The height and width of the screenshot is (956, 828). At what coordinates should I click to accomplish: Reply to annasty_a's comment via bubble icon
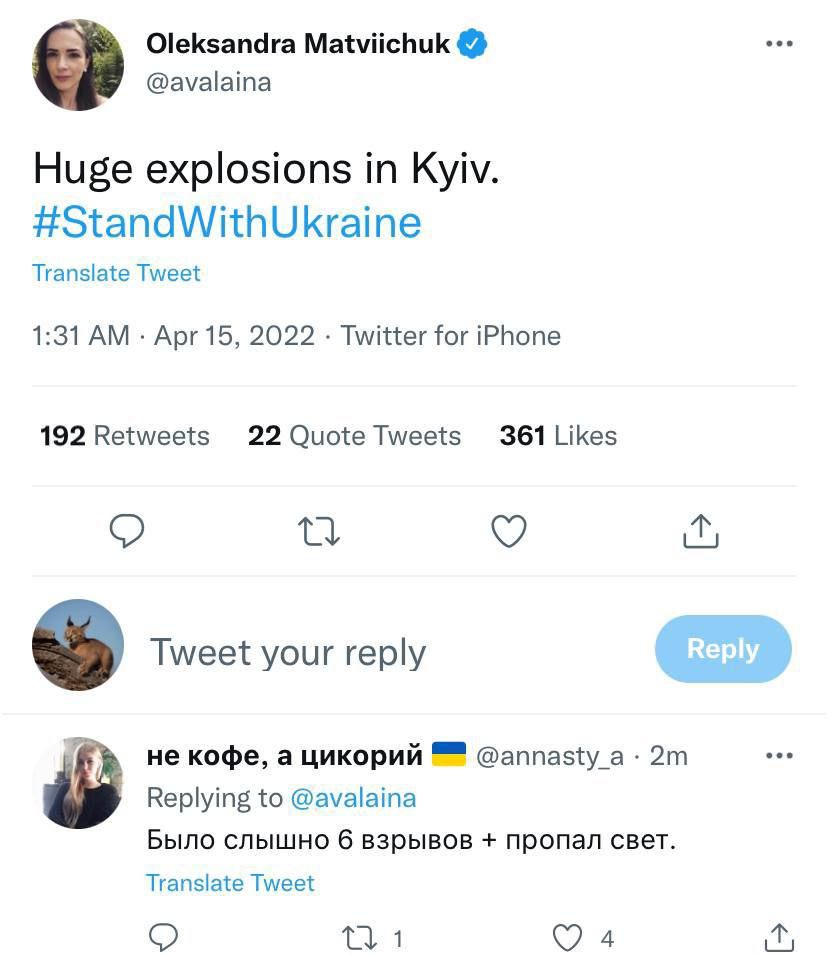(x=163, y=937)
